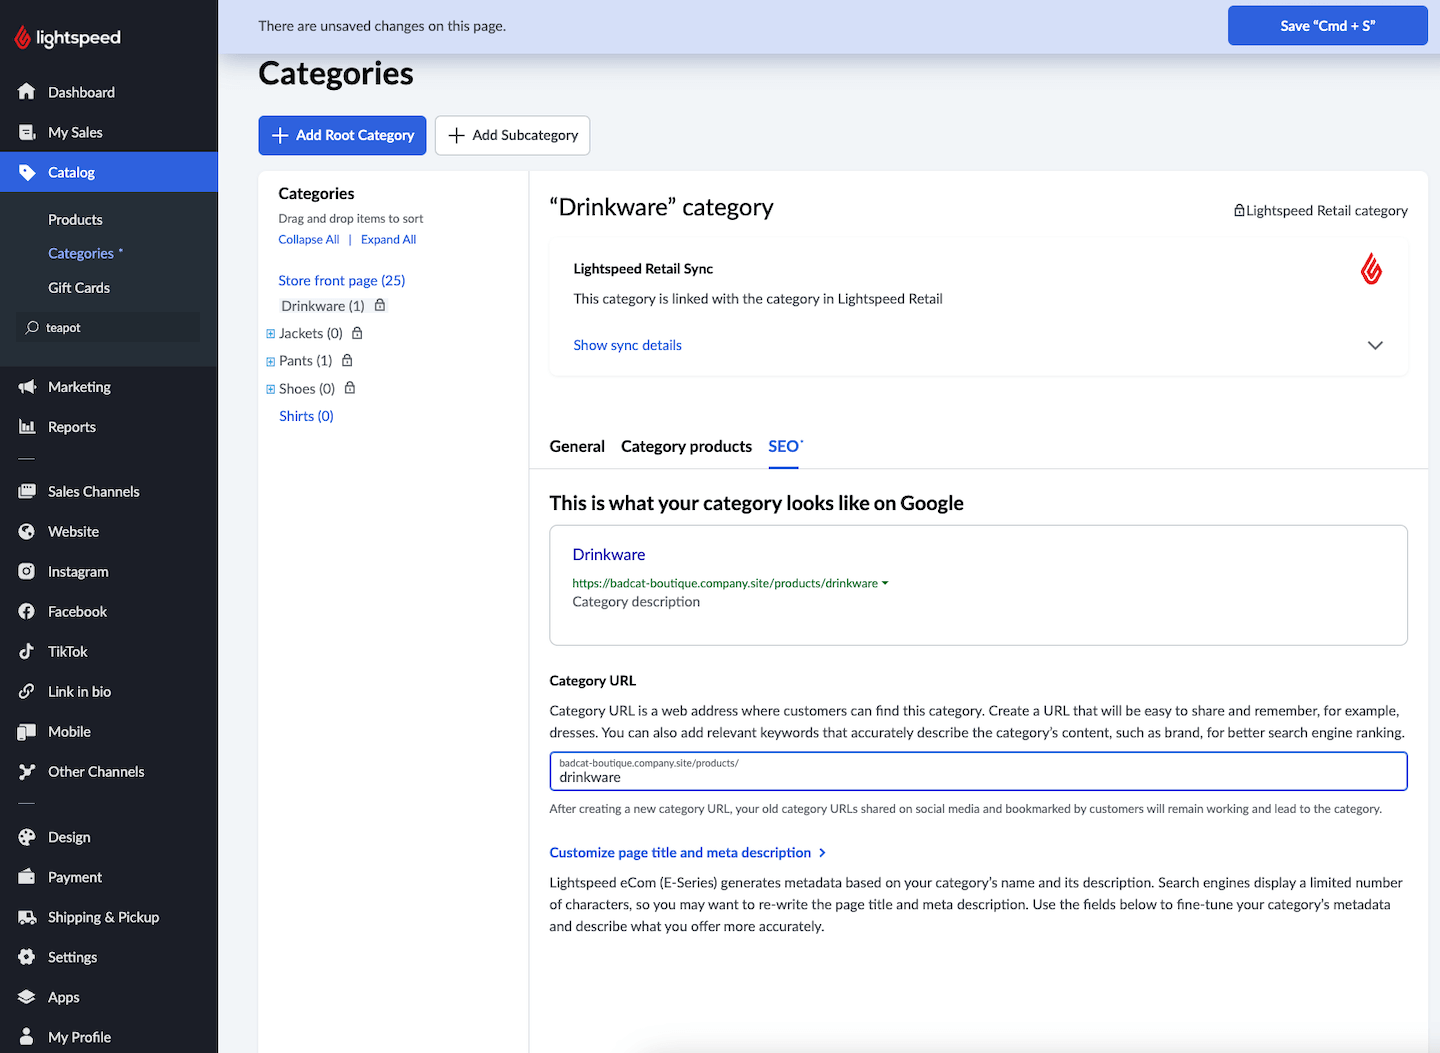Open the Google preview URL dropdown arrow

coord(885,583)
